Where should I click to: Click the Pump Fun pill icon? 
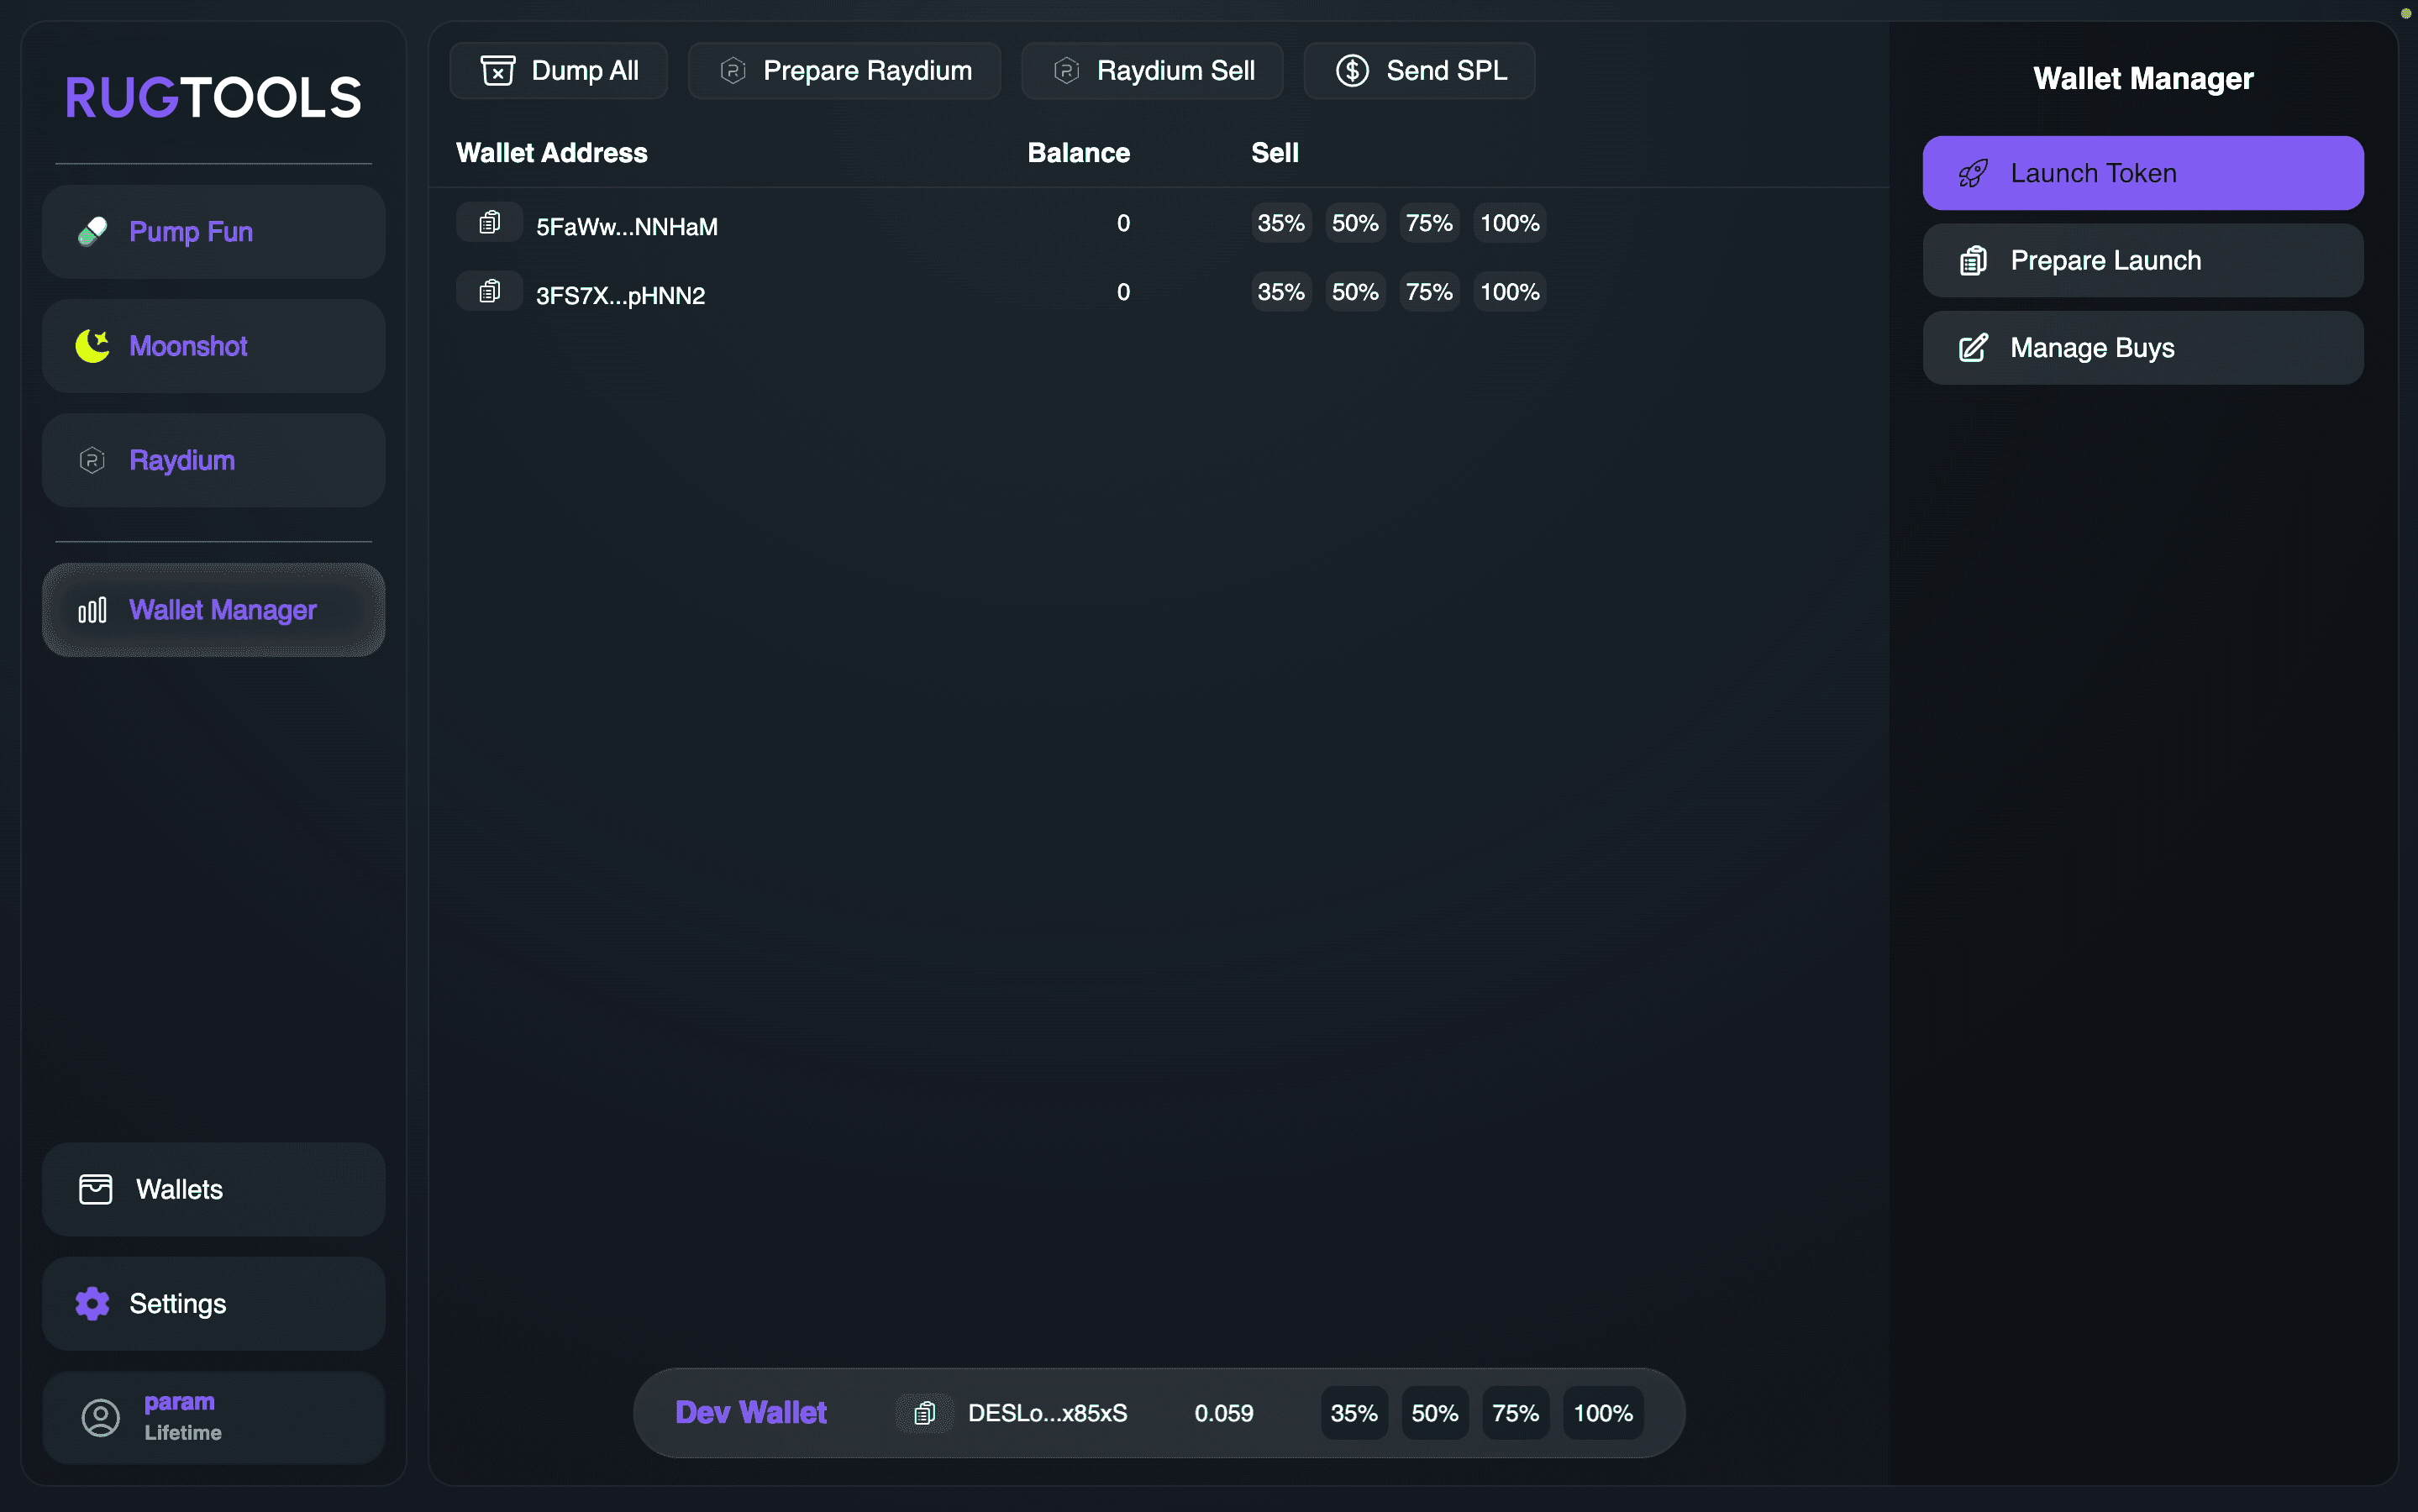pyautogui.click(x=92, y=231)
